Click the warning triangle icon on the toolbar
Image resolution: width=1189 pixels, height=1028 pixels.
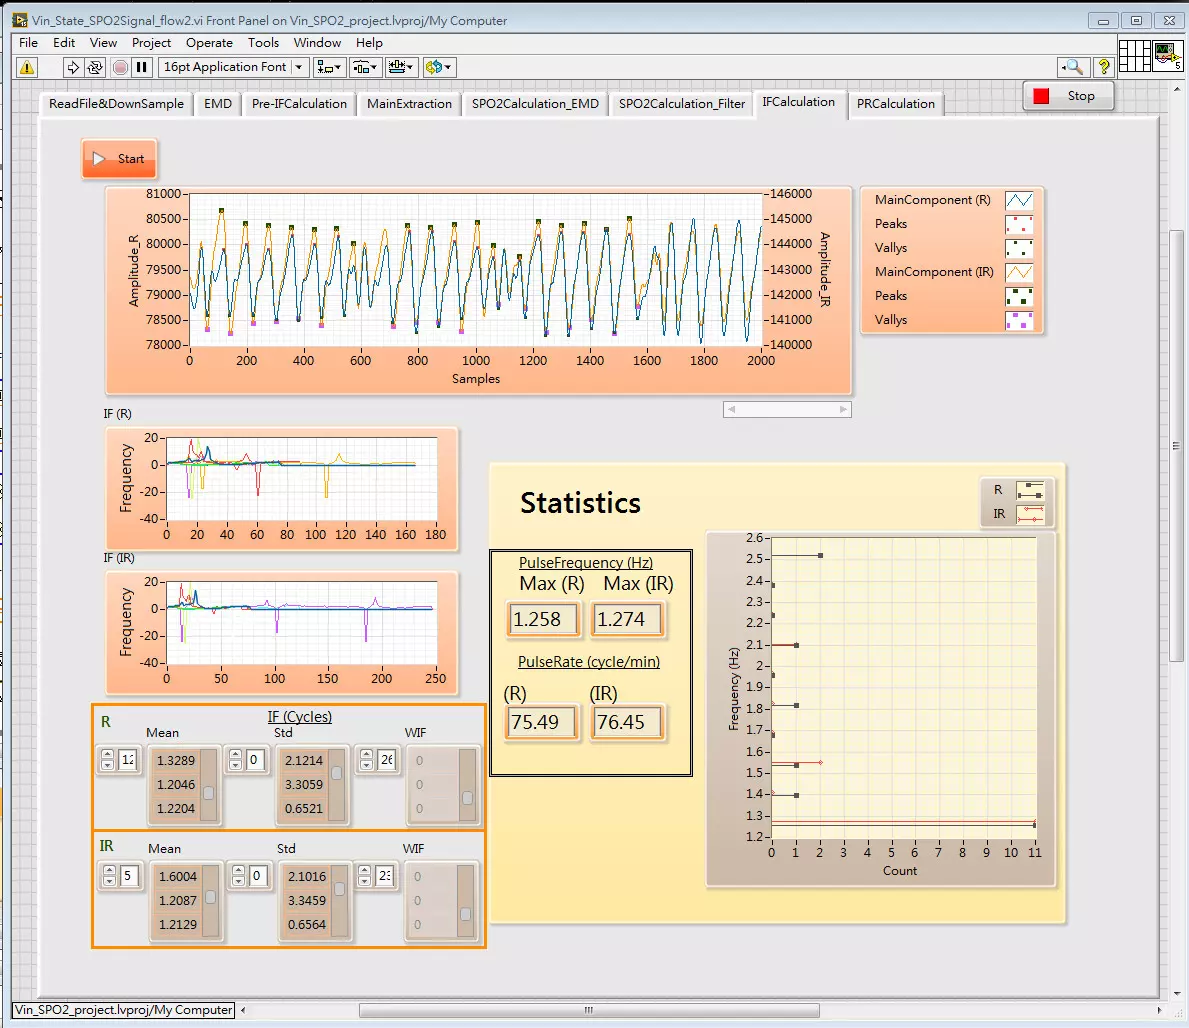27,68
